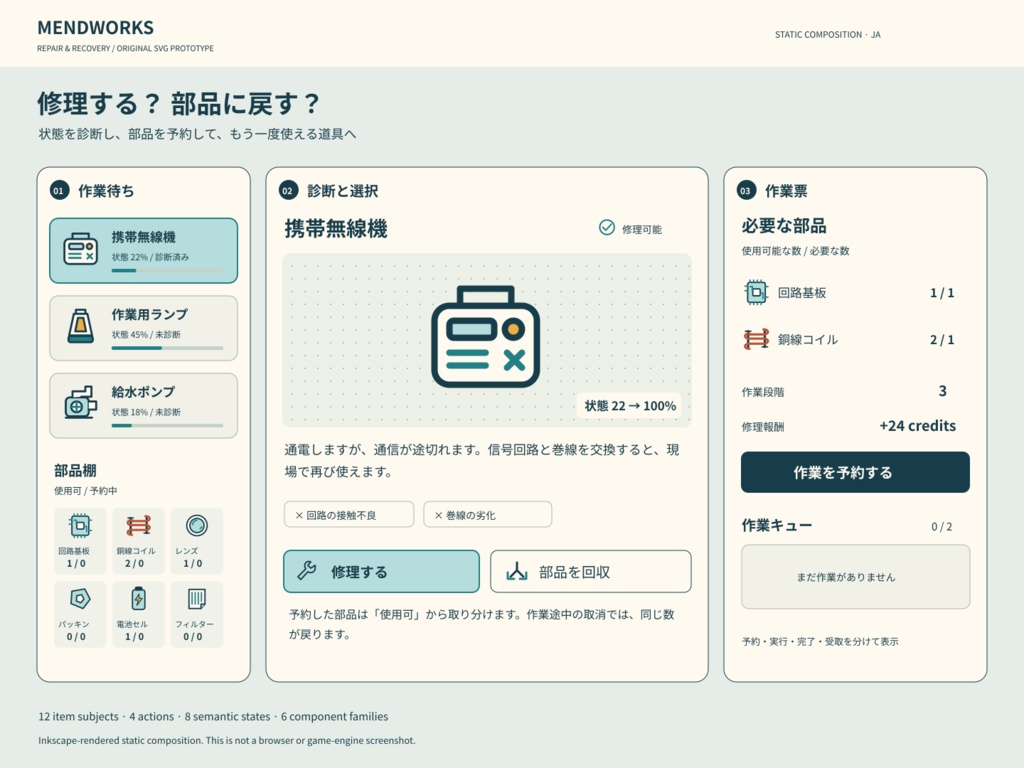Click the 修理報酬 label
Image resolution: width=1024 pixels, height=768 pixels.
(763, 427)
